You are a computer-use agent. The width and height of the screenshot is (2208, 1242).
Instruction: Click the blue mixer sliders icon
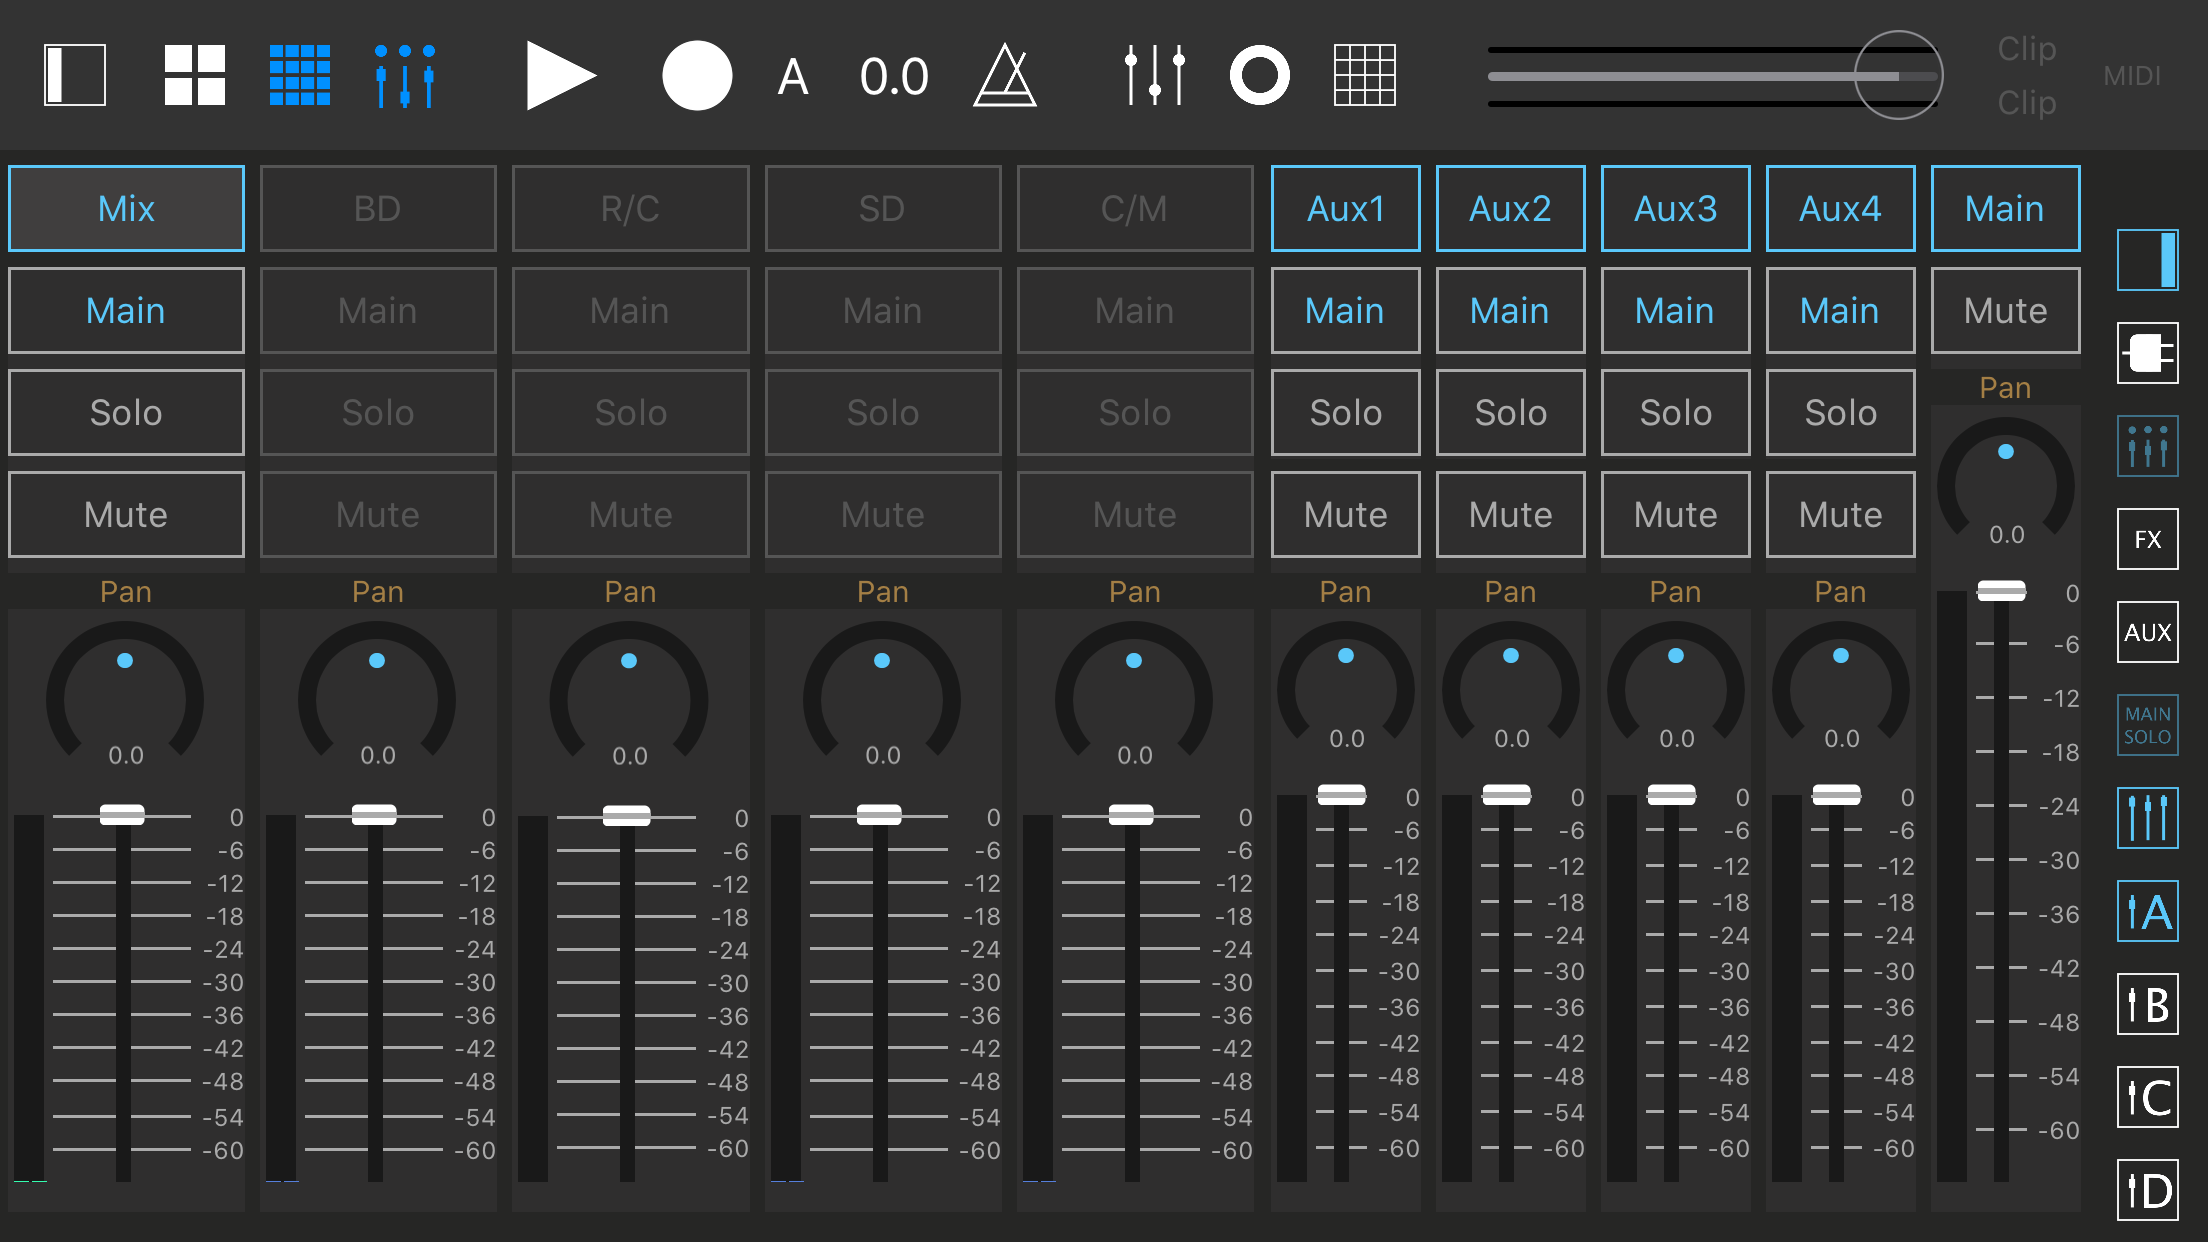coord(404,75)
